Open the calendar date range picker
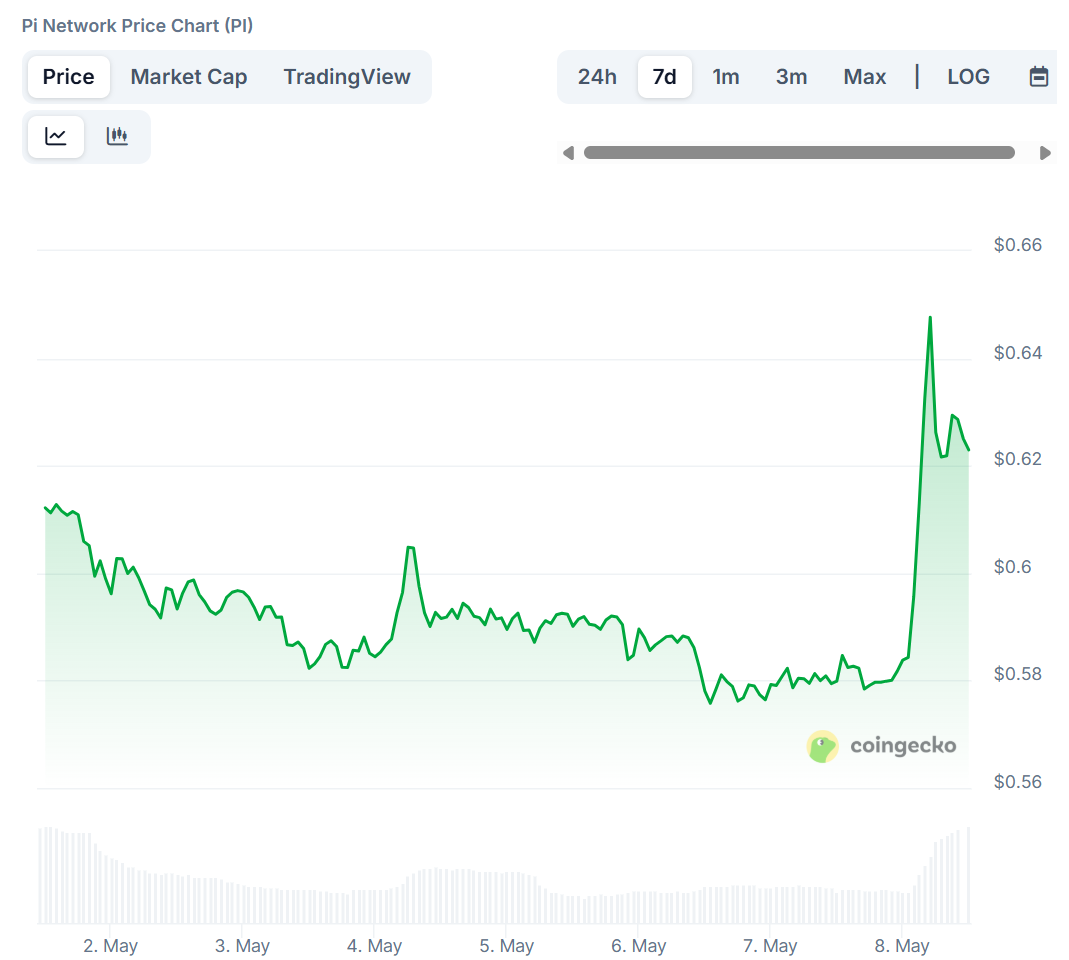 click(x=1038, y=76)
